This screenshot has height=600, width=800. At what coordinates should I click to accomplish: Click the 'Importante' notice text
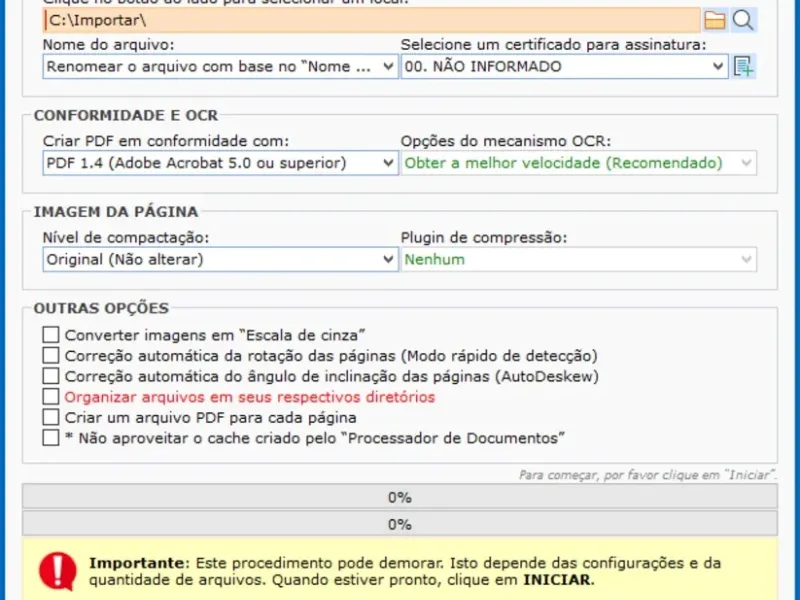[x=405, y=571]
